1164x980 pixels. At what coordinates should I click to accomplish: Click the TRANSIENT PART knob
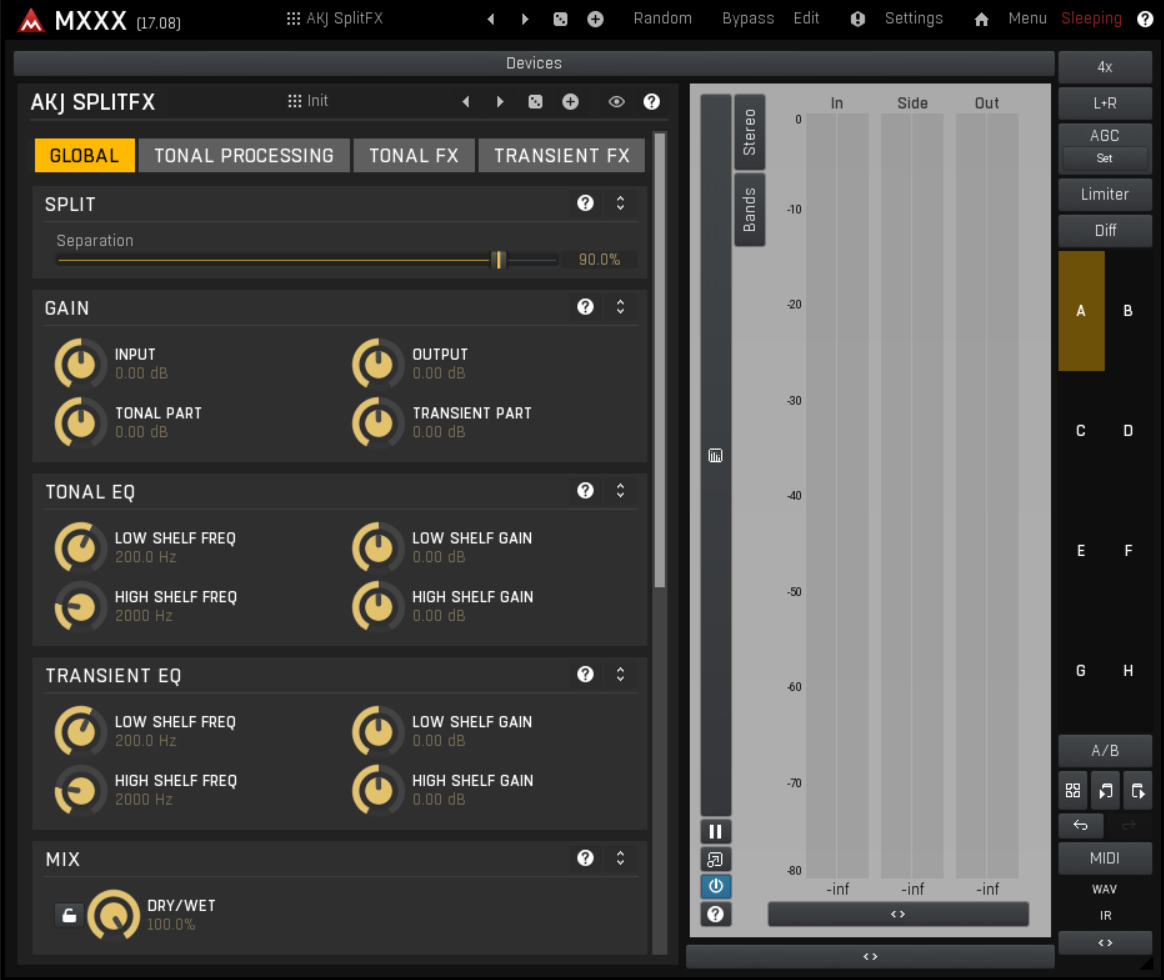point(378,422)
